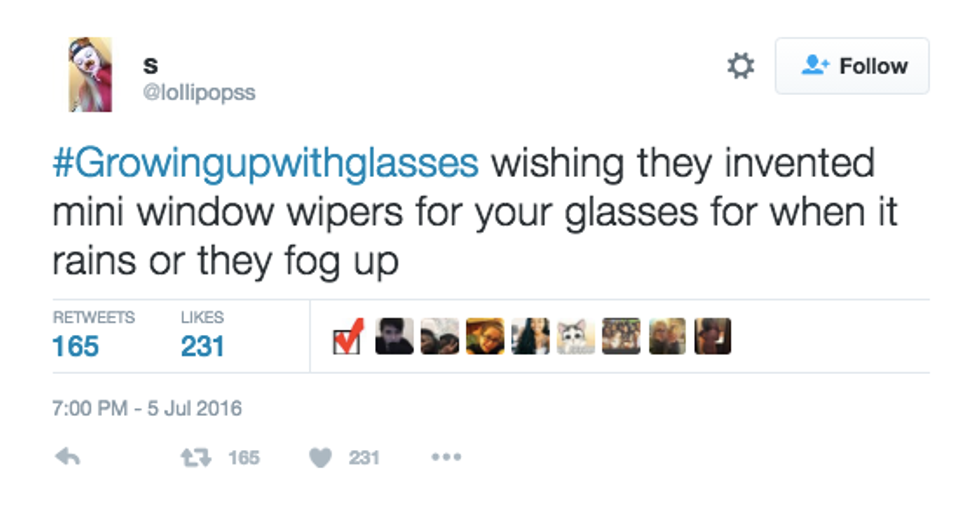
Task: Click the last liker avatar in the row
Action: point(713,337)
